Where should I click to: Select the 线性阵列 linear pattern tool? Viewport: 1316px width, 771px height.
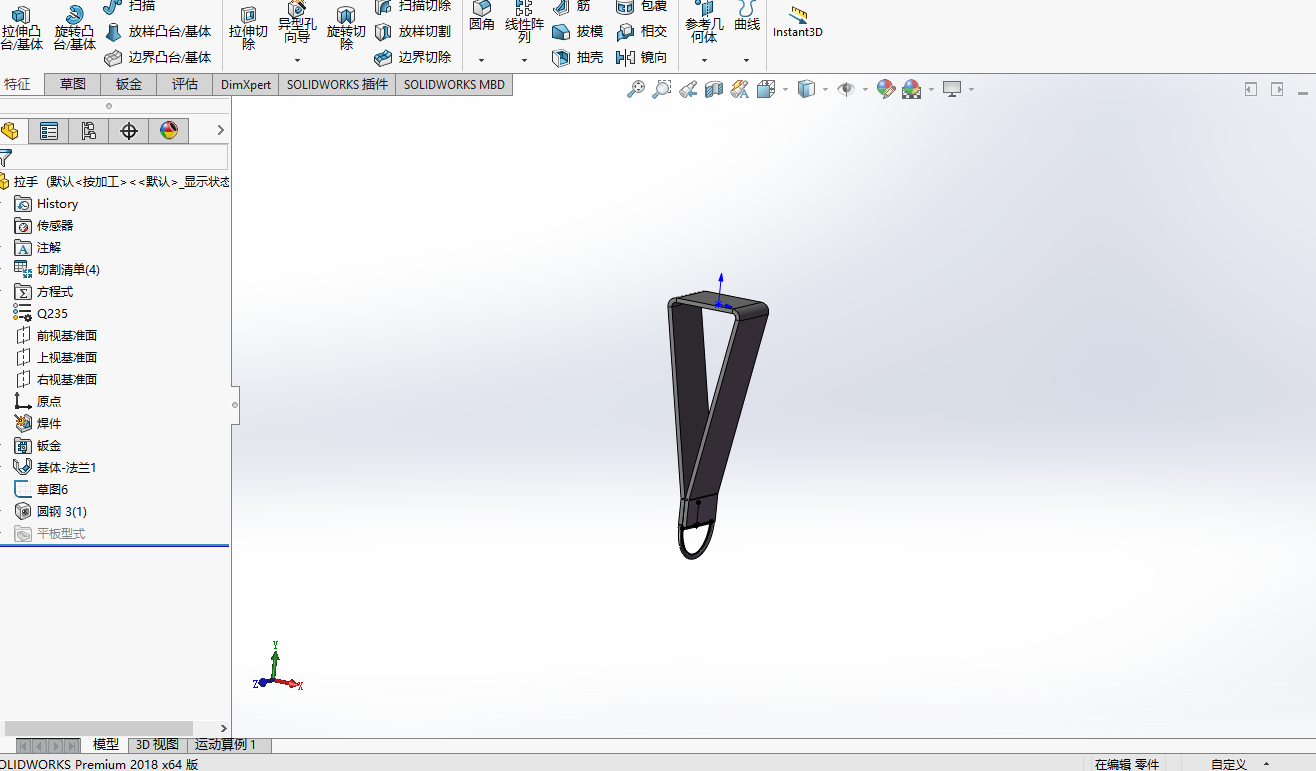click(524, 22)
